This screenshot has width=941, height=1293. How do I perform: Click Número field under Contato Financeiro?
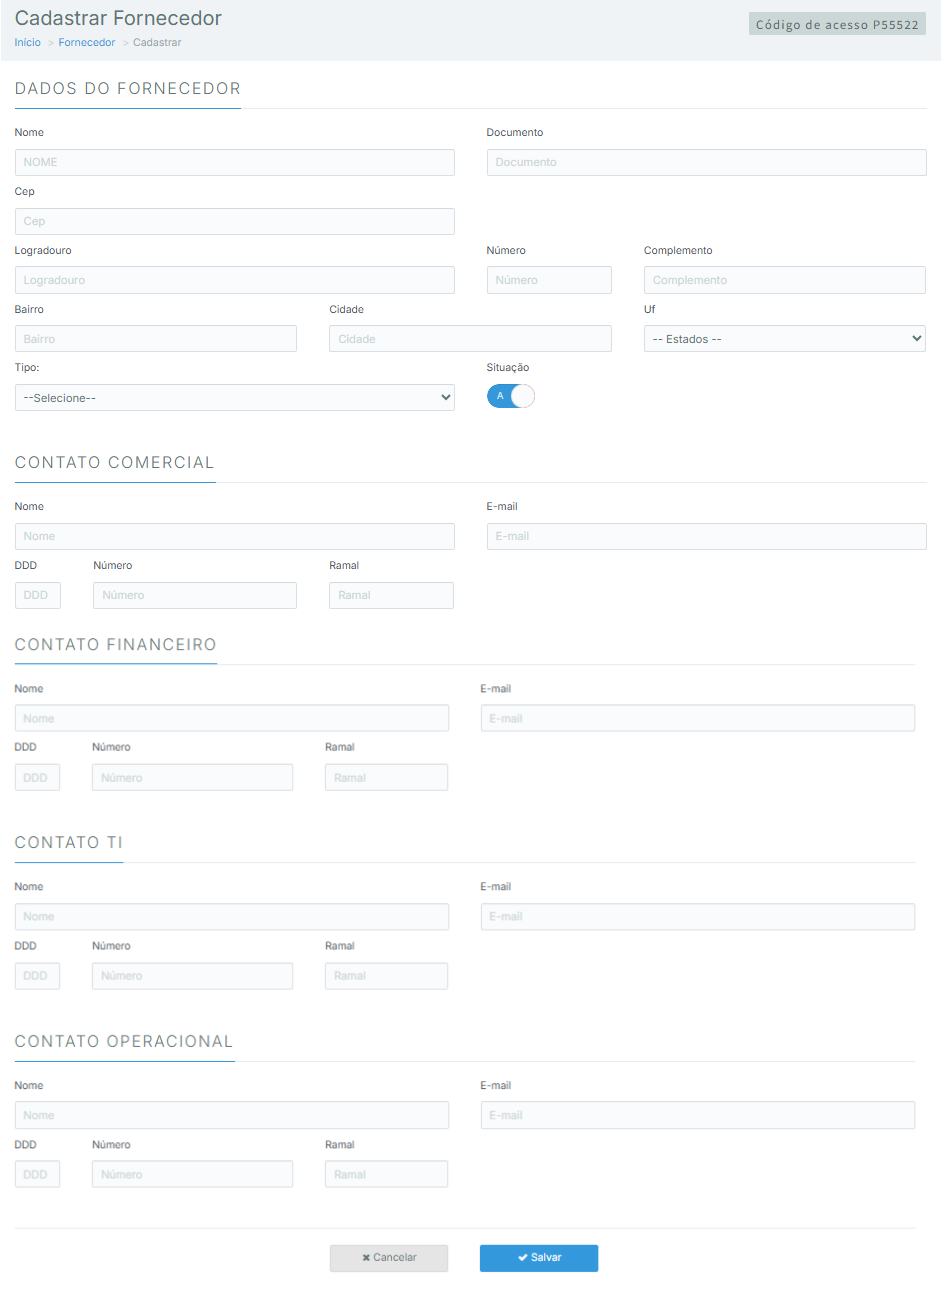192,777
